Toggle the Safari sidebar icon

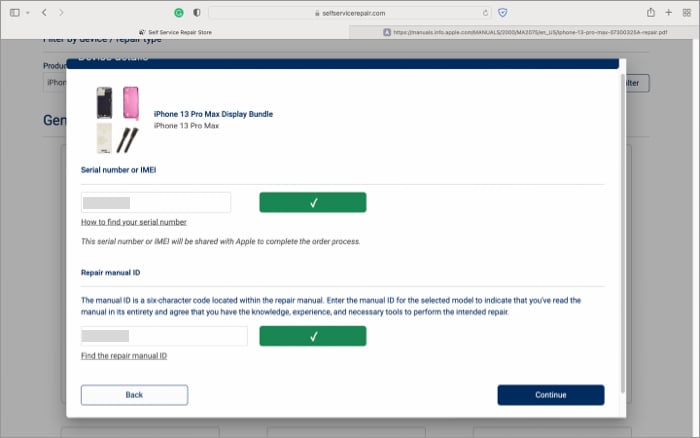(x=15, y=13)
